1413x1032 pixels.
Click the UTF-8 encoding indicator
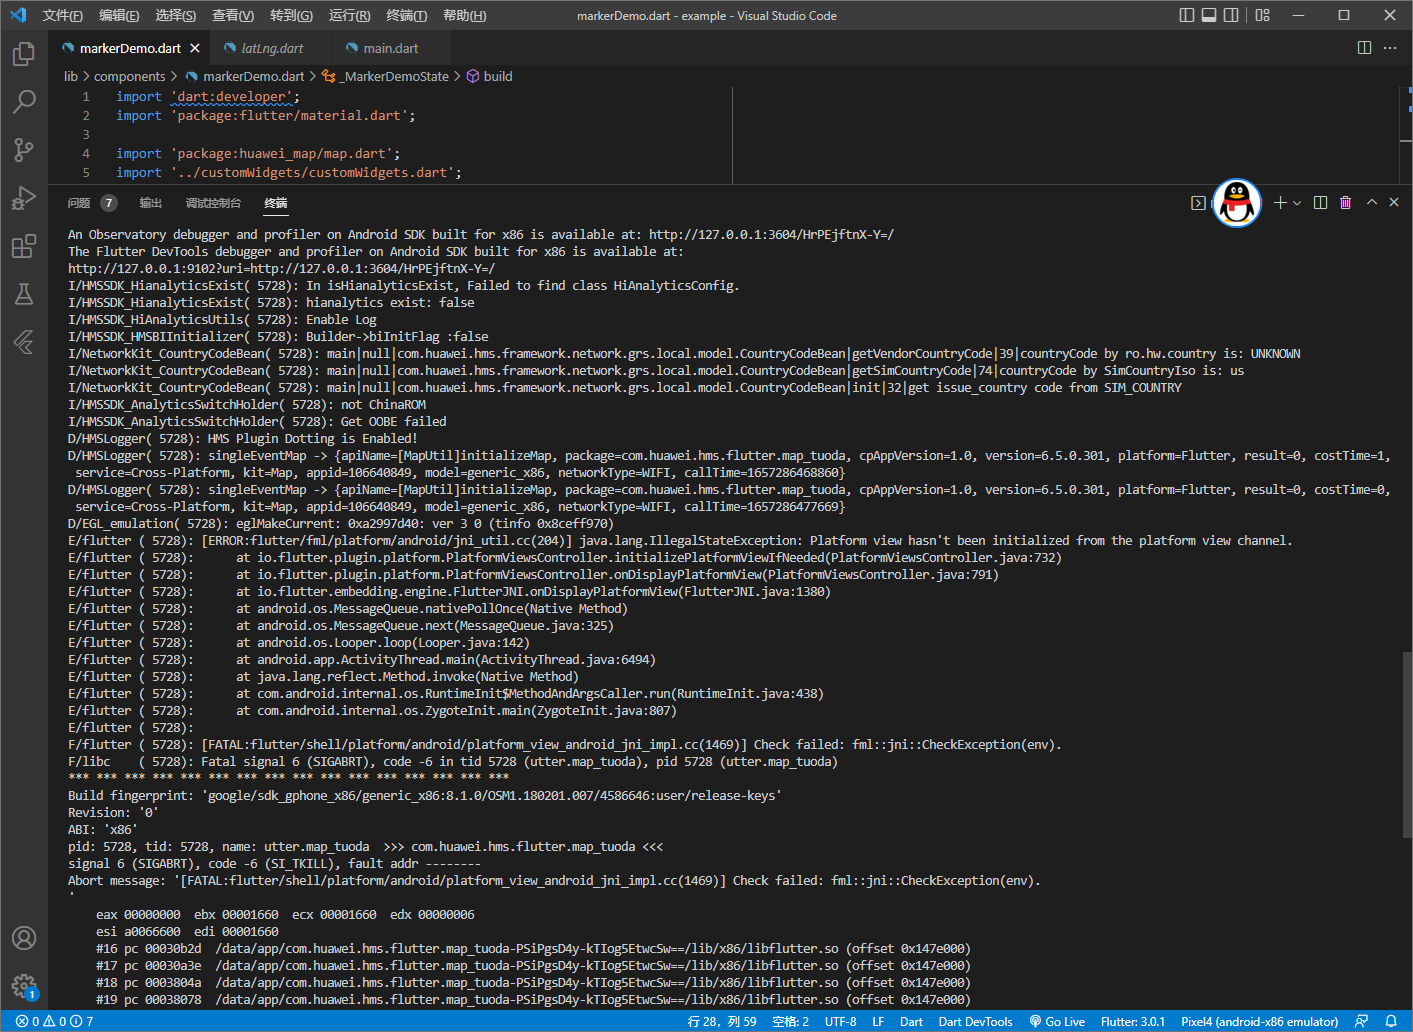pos(840,1022)
